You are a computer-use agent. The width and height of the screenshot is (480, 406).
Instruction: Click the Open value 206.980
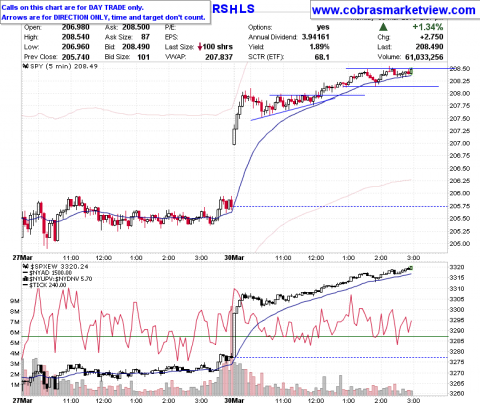coord(76,27)
